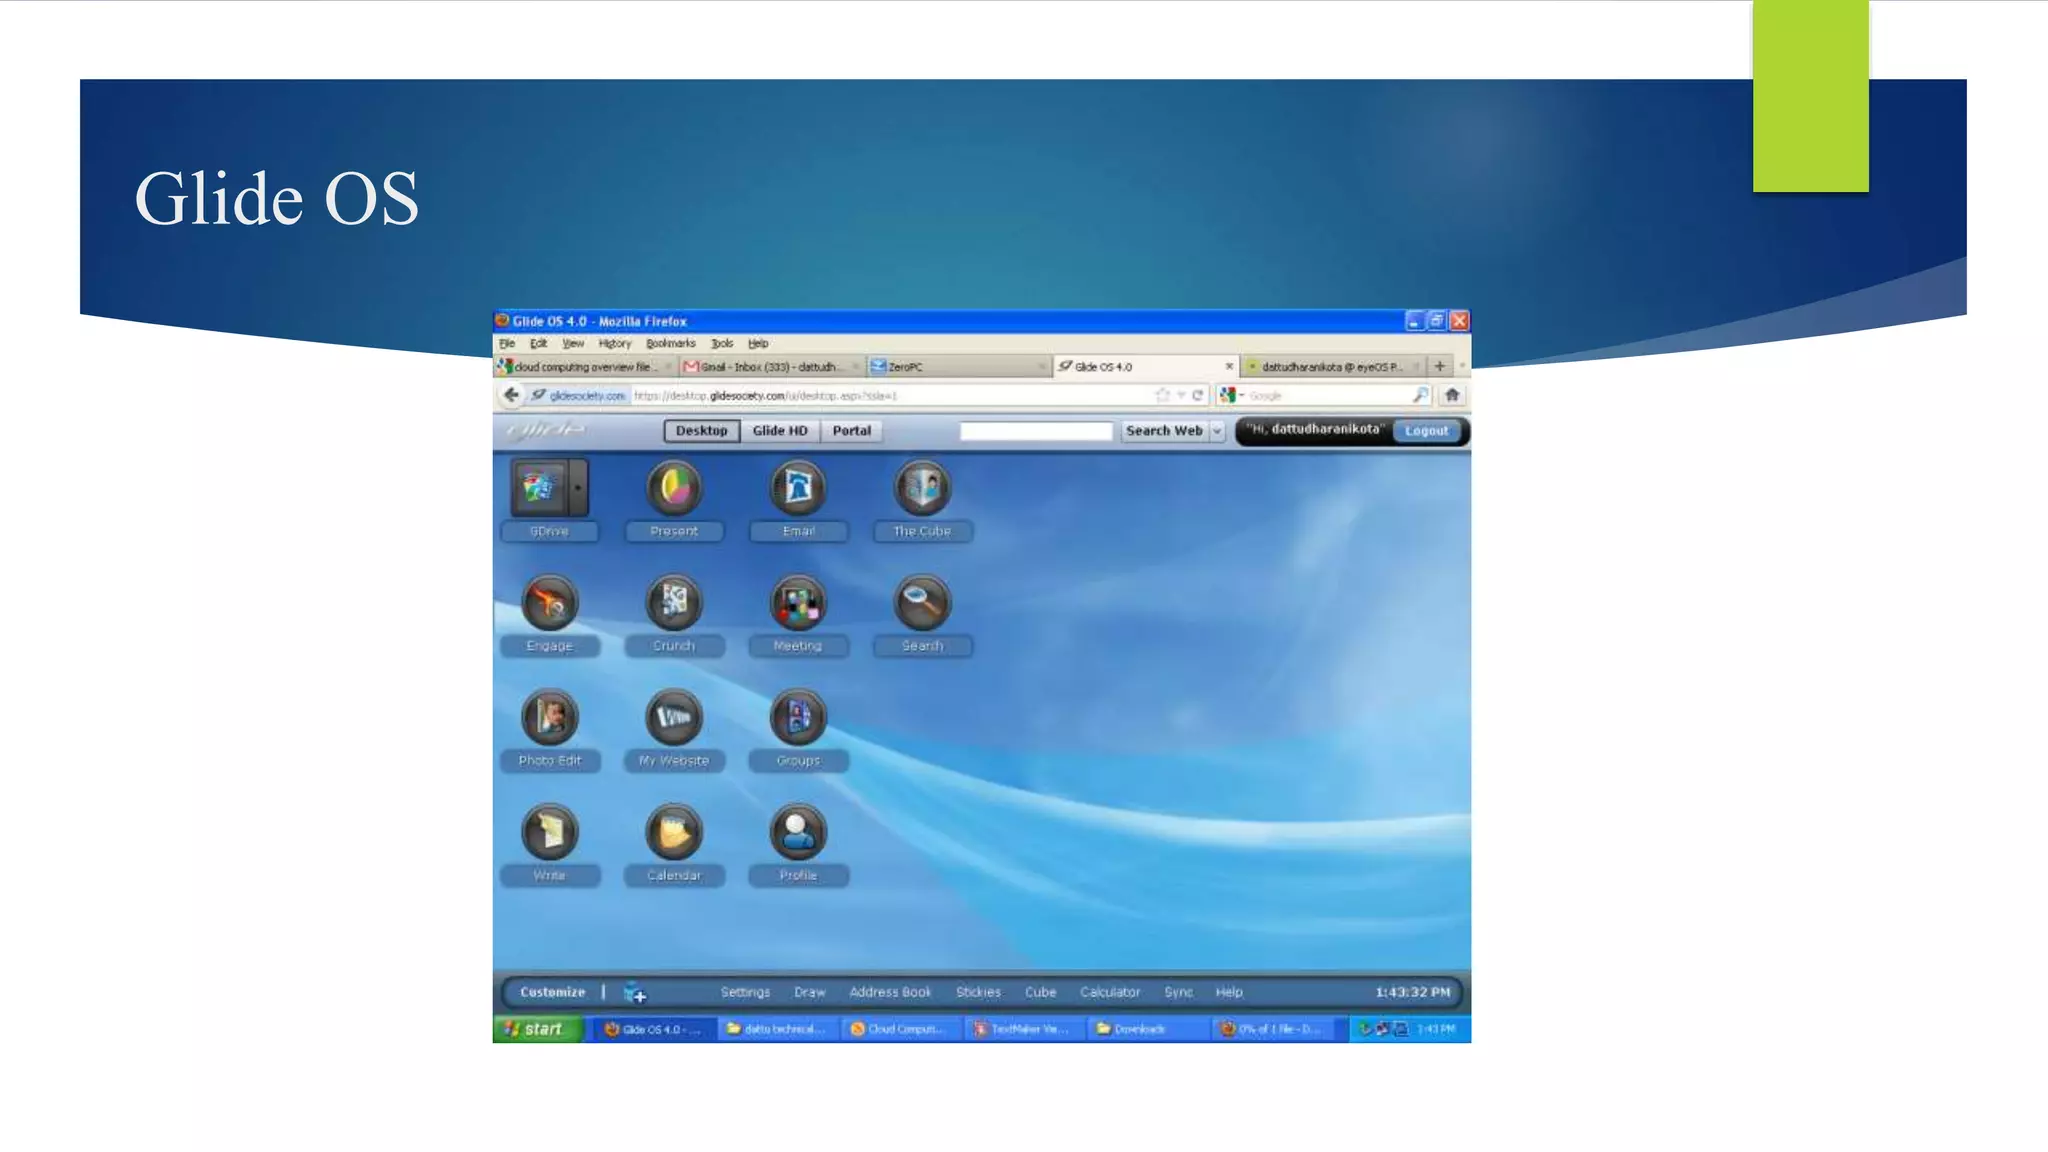Click the Glide search text field
Image resolution: width=2048 pixels, height=1152 pixels.
pyautogui.click(x=1036, y=431)
